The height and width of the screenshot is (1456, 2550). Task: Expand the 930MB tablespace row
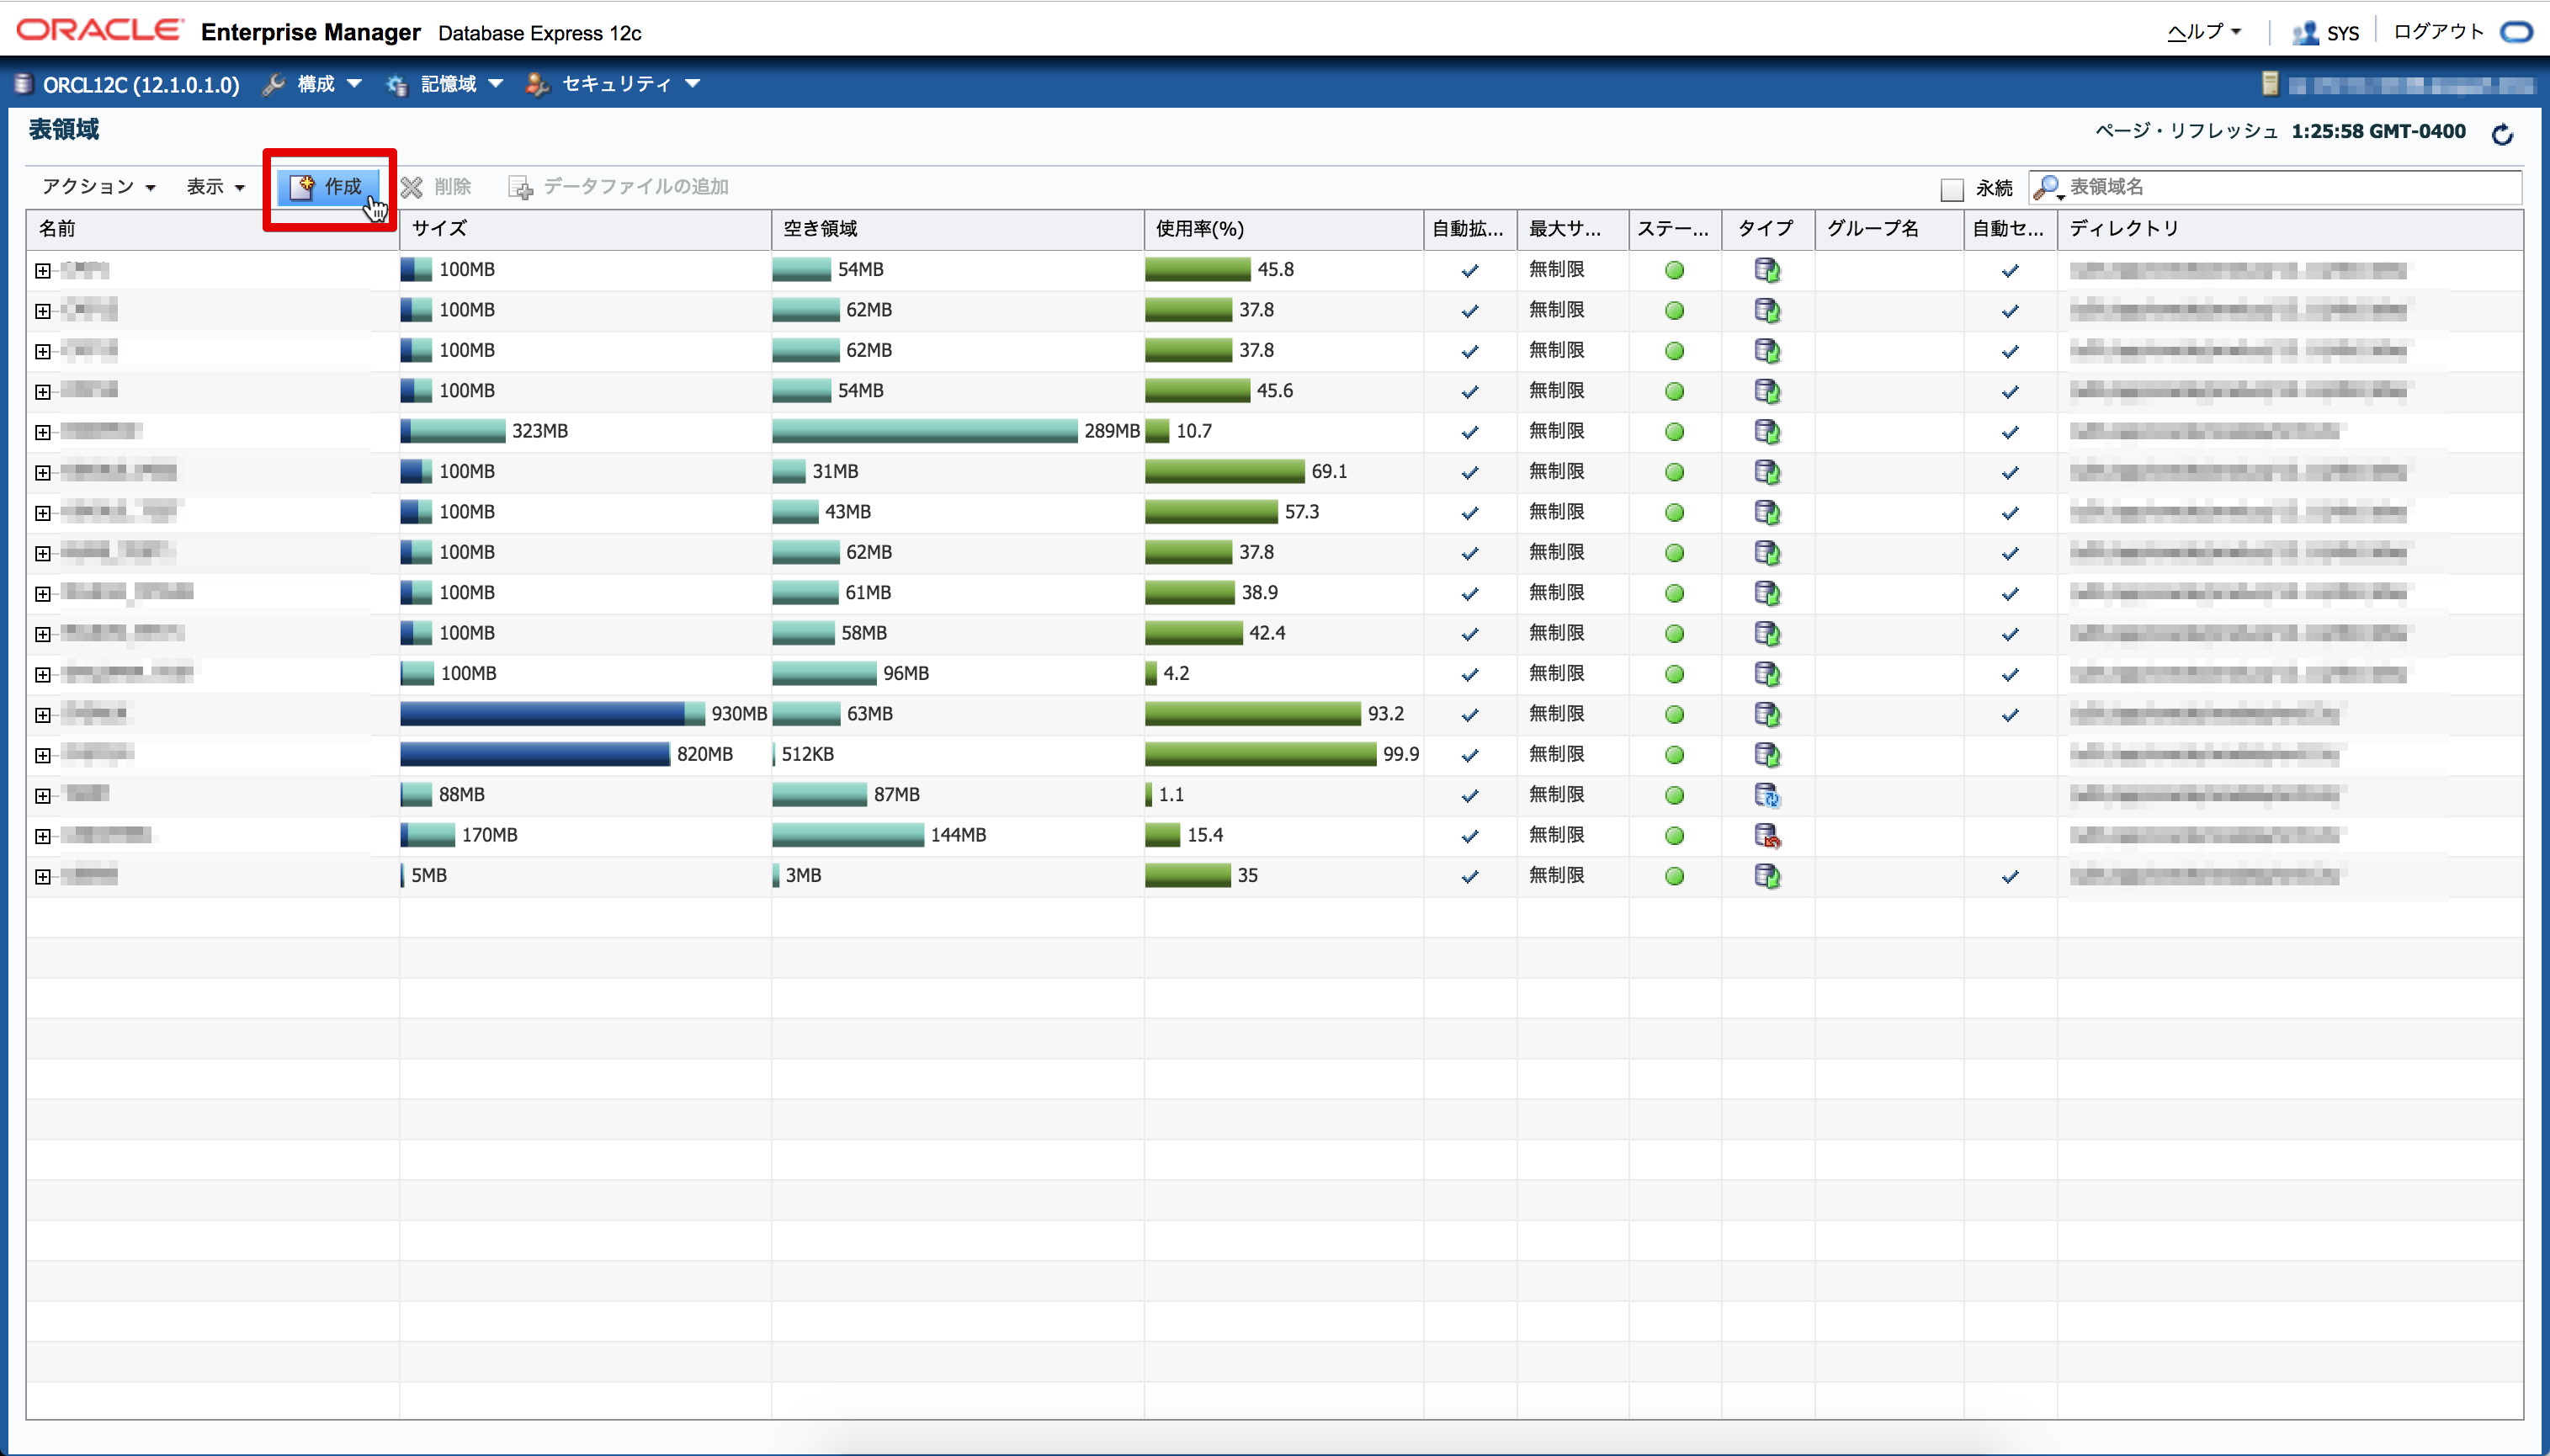[43, 715]
